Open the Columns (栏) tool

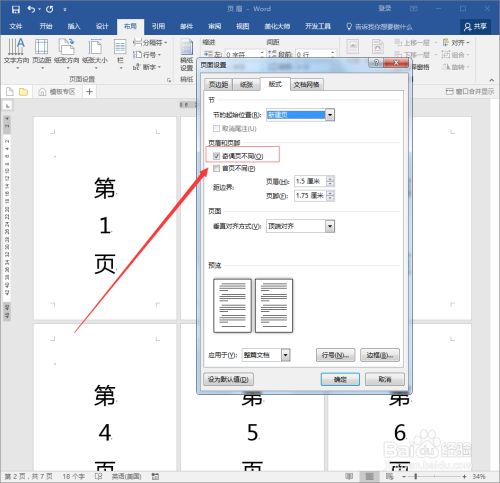120,52
